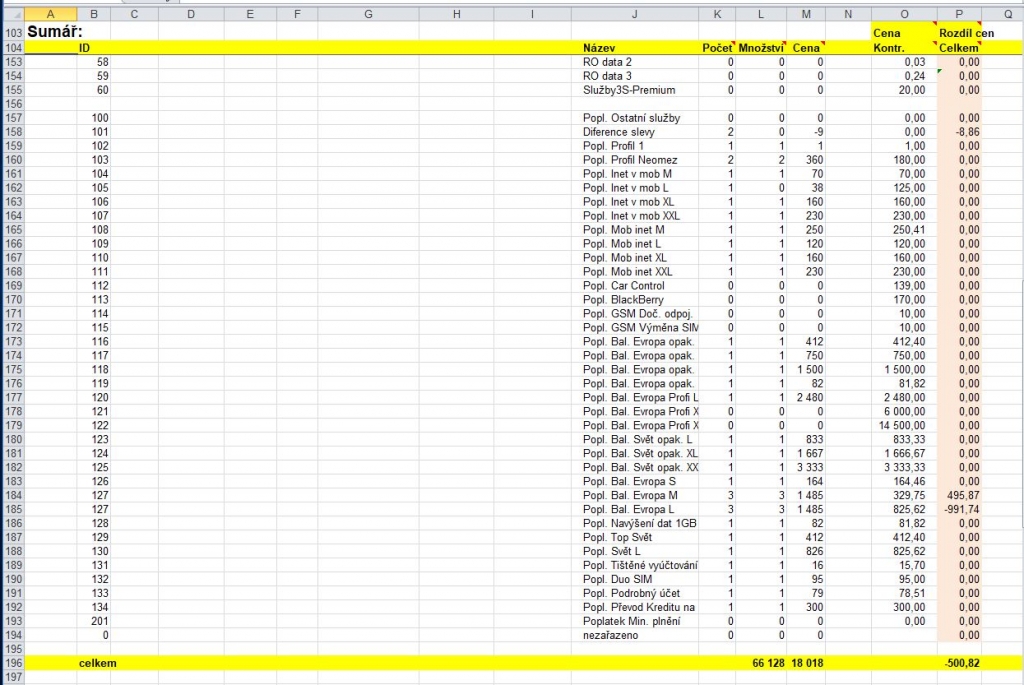Select the 'Rozdíl cen' header cell
This screenshot has height=685, width=1024.
(x=959, y=33)
